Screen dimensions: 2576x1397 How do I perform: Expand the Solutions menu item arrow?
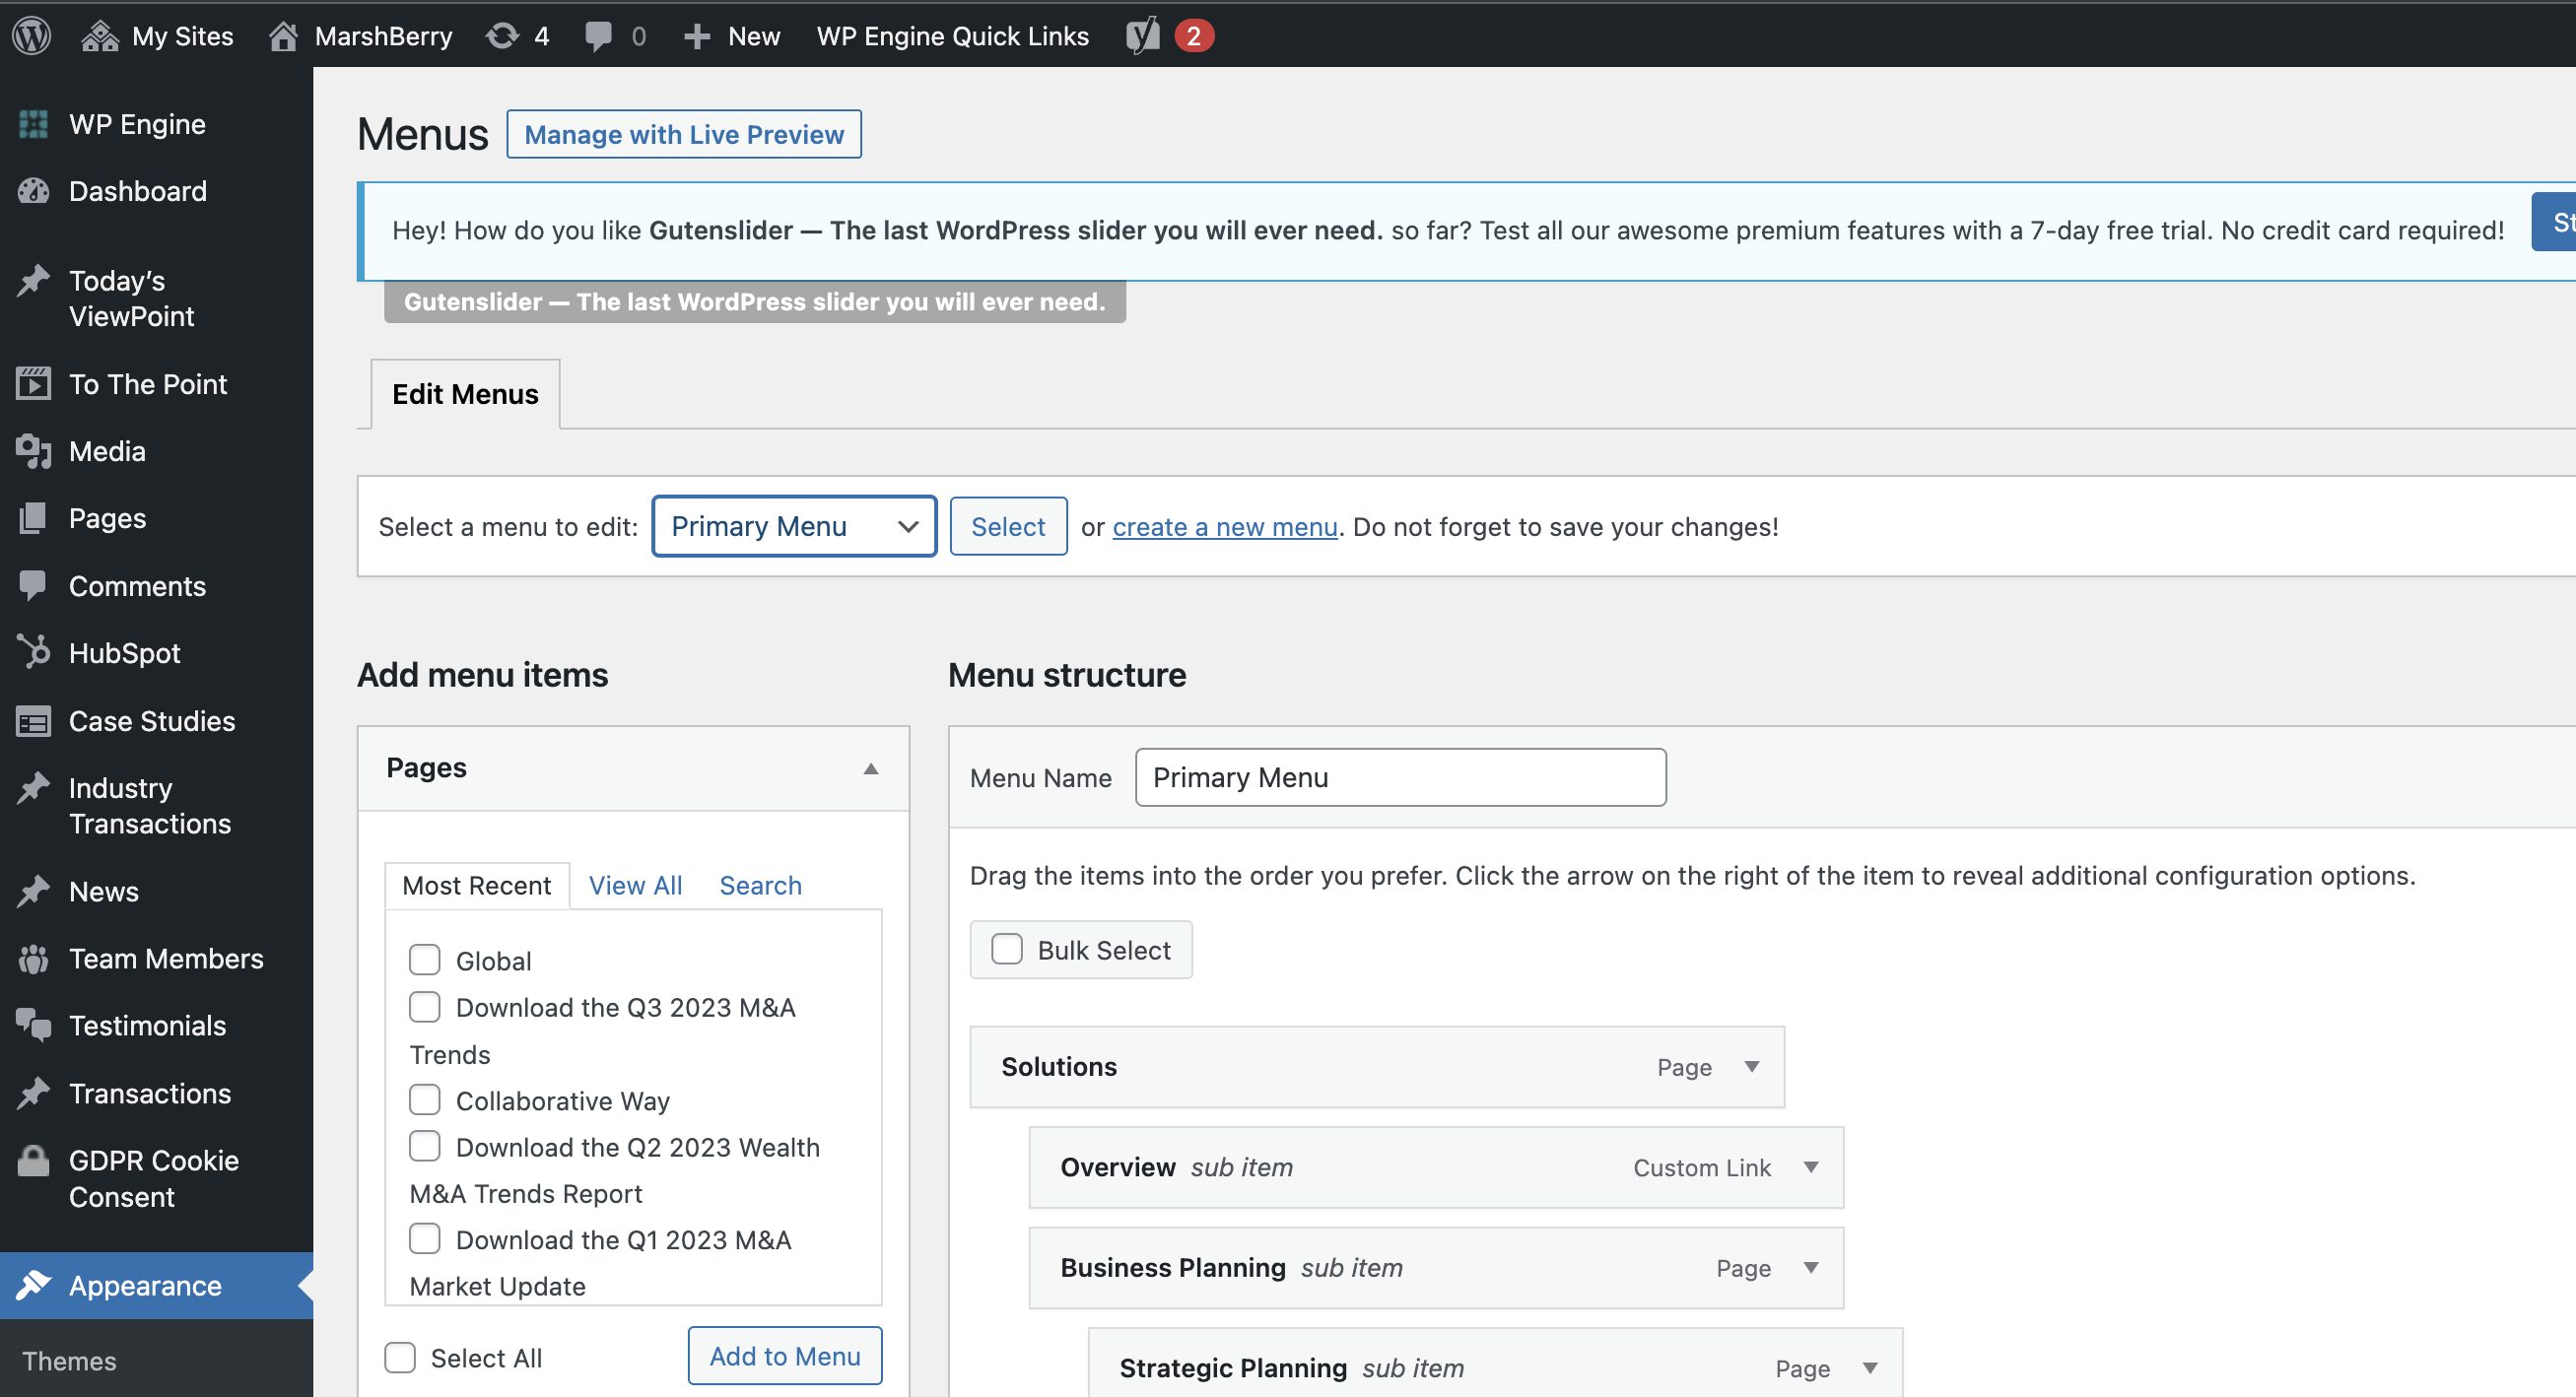coord(1752,1067)
